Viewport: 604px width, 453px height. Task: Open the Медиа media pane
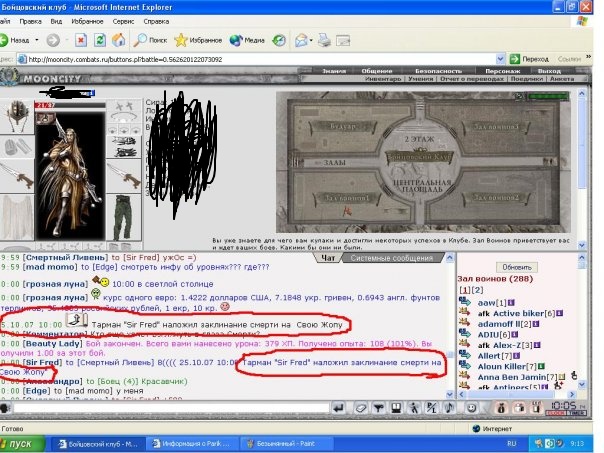(x=247, y=40)
